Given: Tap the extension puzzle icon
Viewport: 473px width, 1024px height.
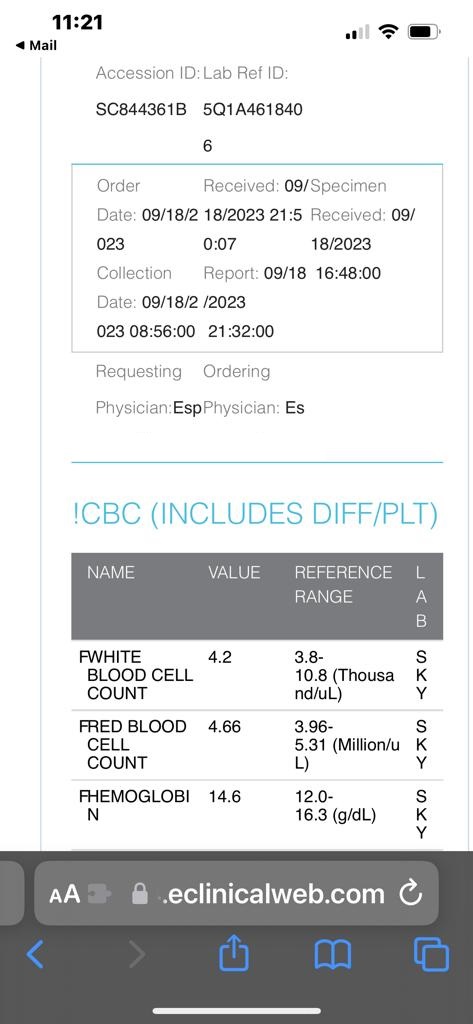Looking at the screenshot, I should tap(98, 894).
